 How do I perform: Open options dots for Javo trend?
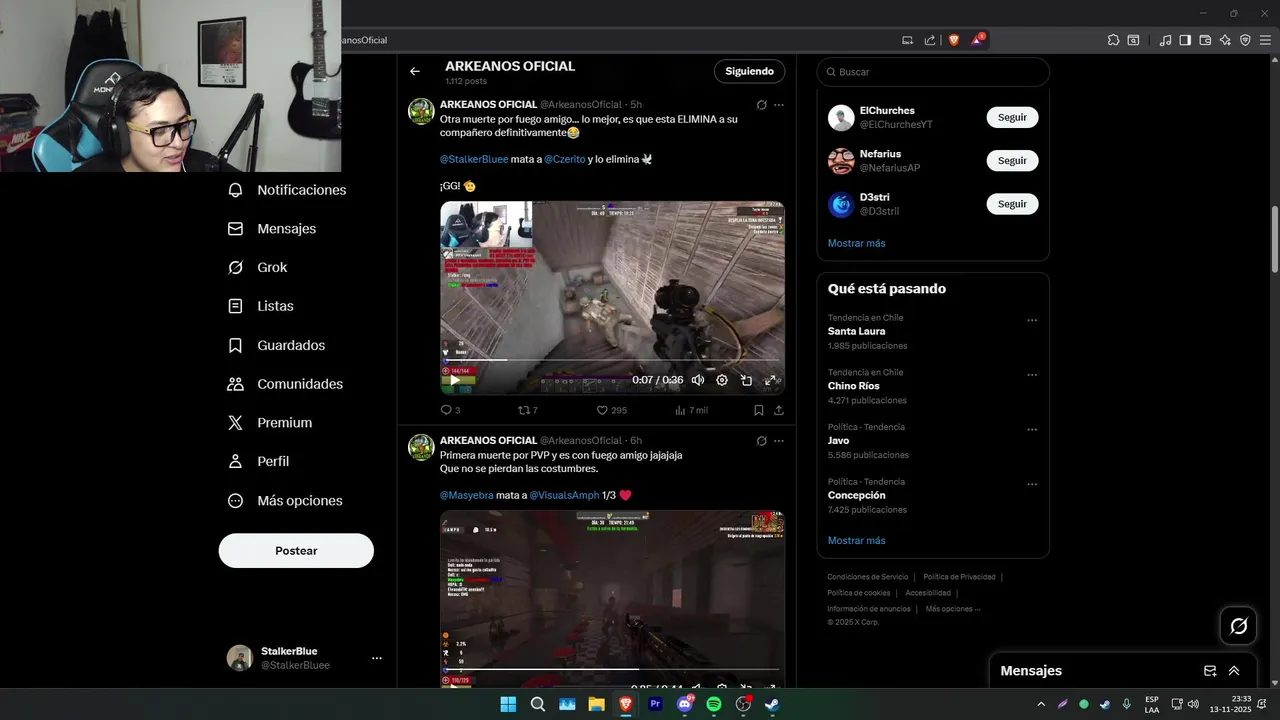pyautogui.click(x=1032, y=430)
